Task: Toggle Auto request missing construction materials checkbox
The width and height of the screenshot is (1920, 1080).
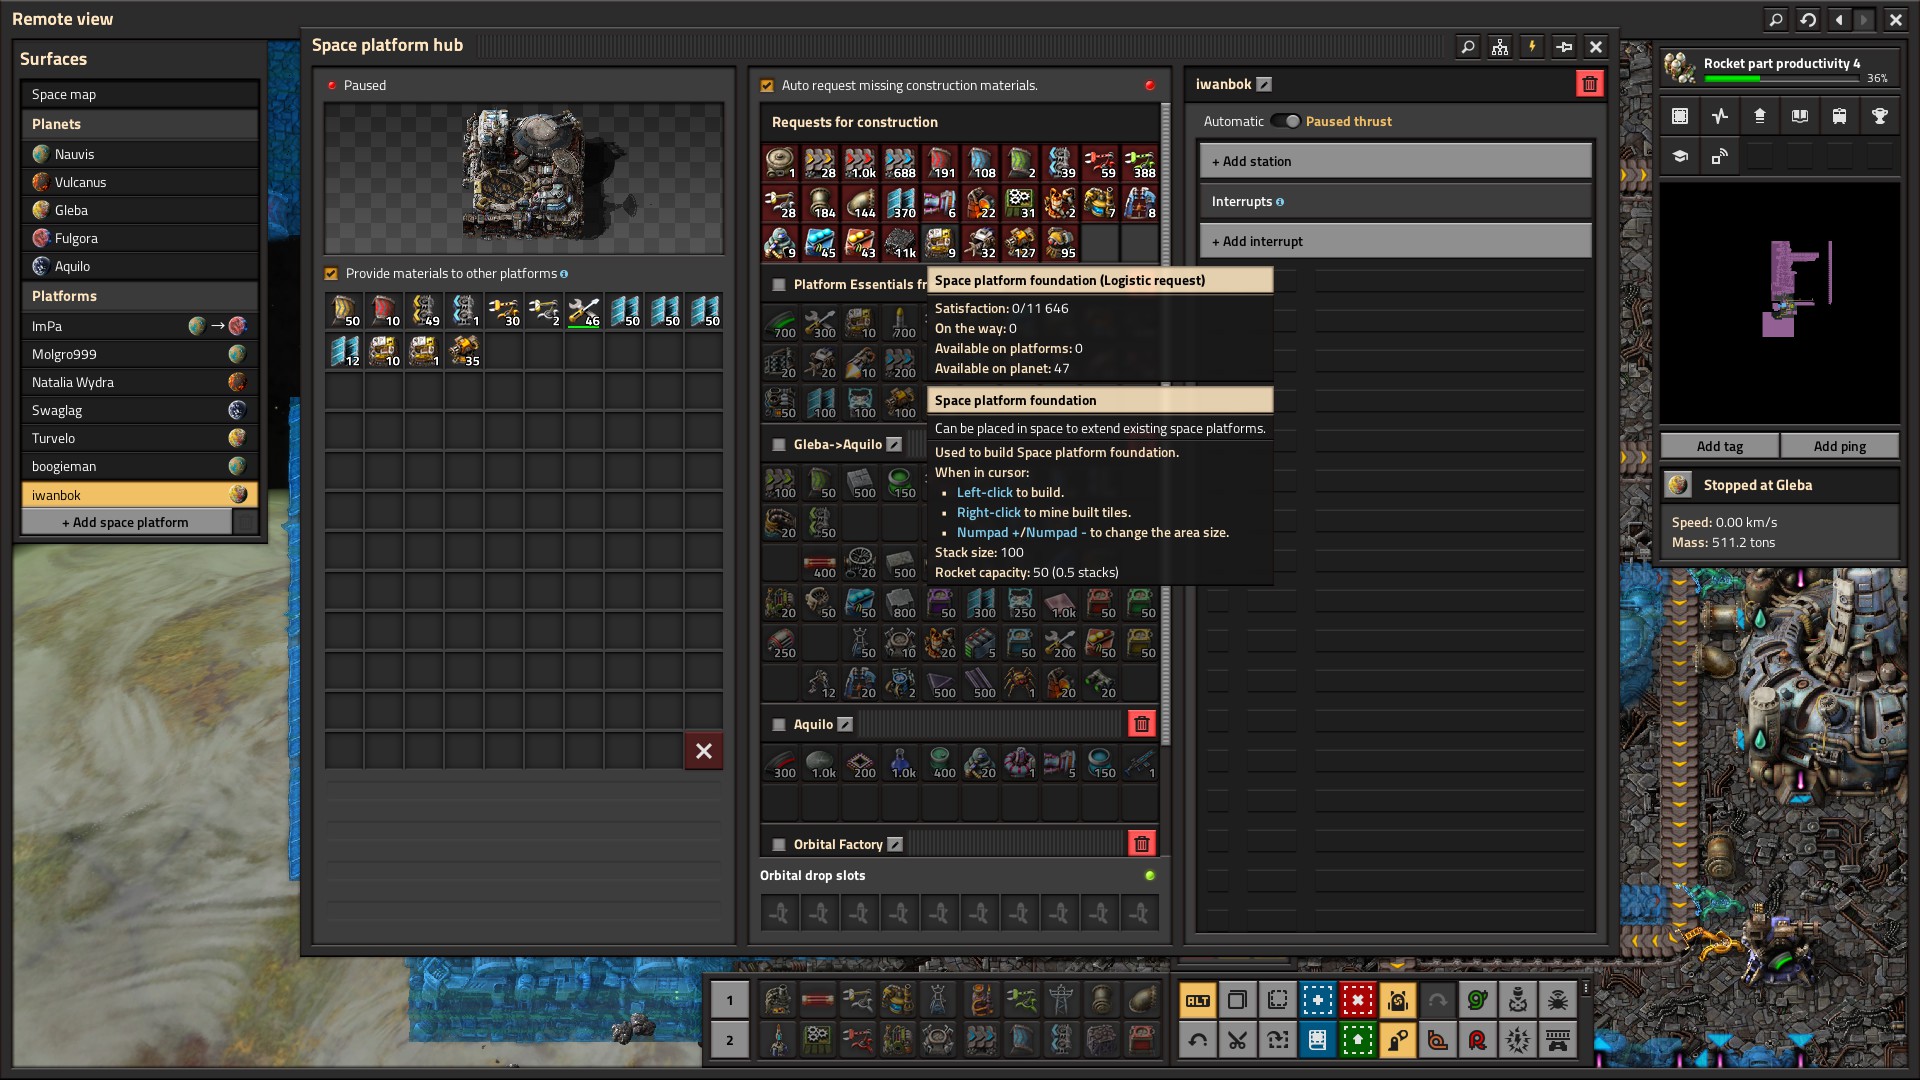Action: (767, 86)
